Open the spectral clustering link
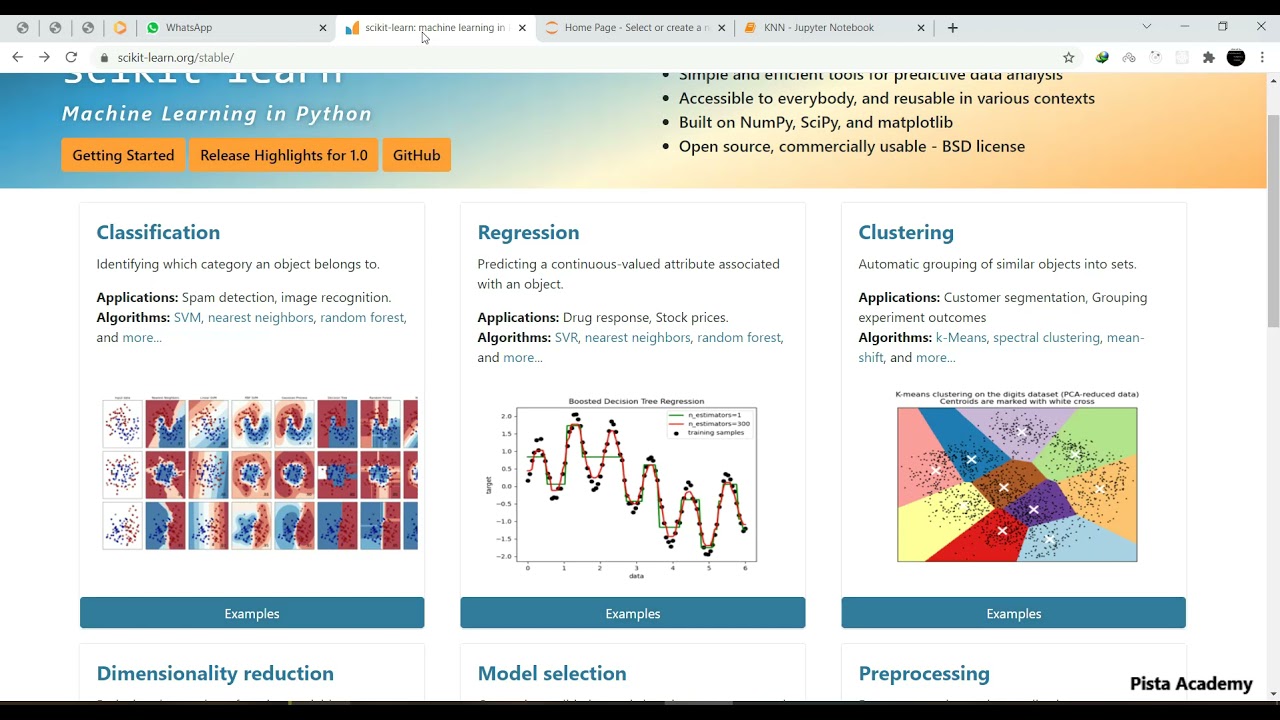The image size is (1280, 720). tap(1046, 337)
